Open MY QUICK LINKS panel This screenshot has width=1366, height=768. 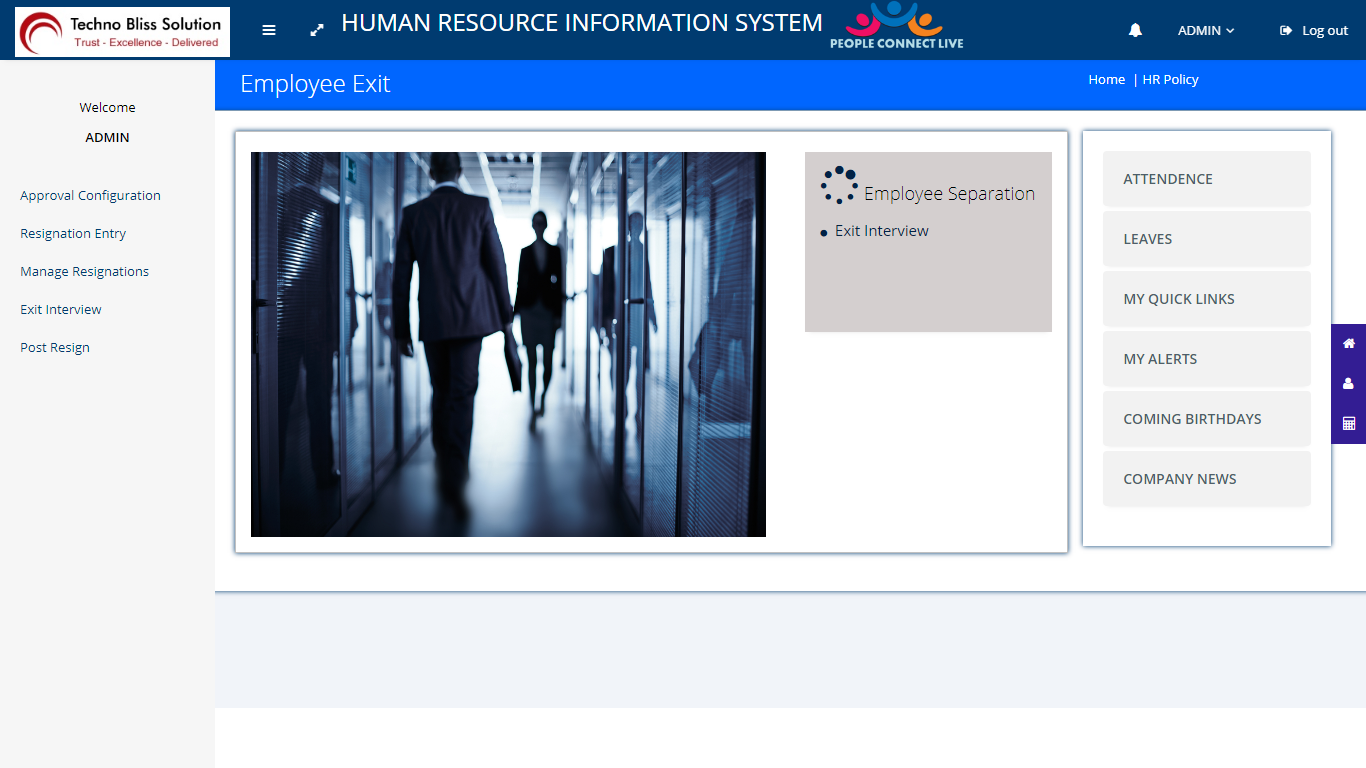(x=1207, y=299)
